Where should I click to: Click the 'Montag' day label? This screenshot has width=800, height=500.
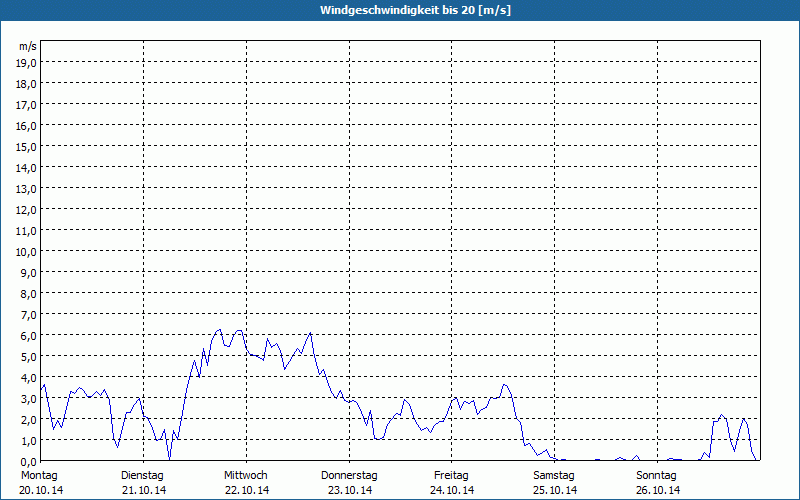coord(39,476)
